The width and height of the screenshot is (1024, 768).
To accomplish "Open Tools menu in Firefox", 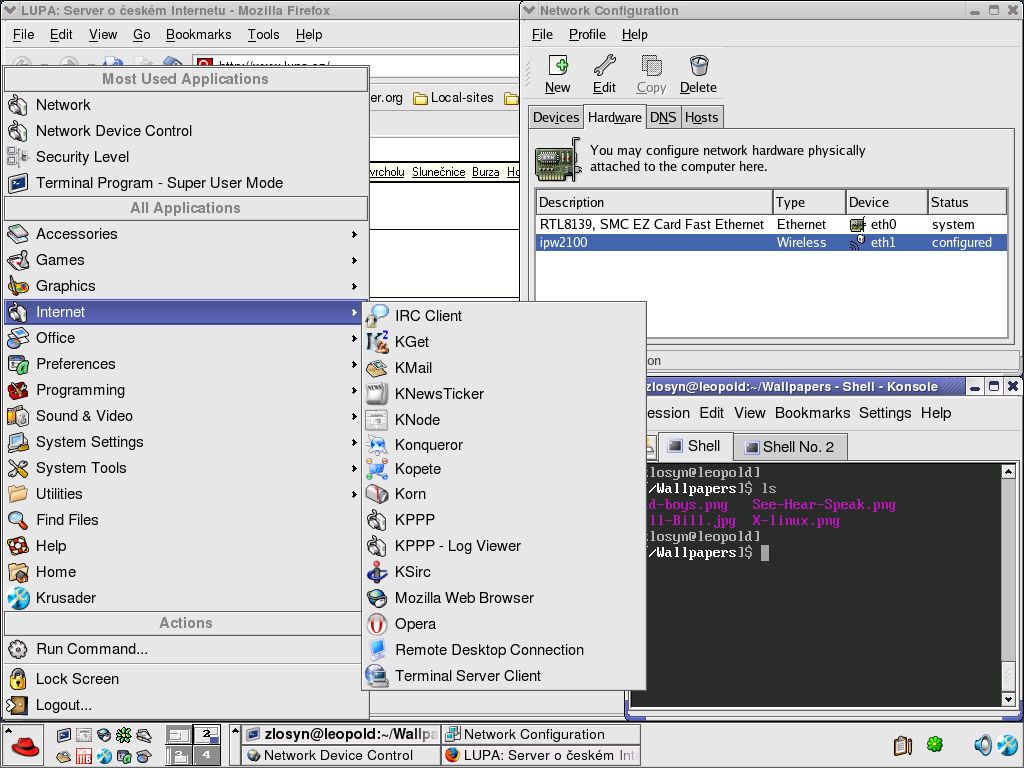I will [263, 35].
